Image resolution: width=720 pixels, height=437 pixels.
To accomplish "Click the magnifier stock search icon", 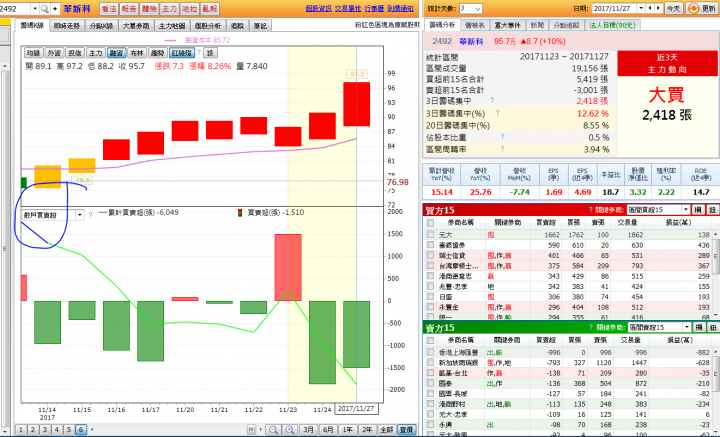I will coord(45,9).
